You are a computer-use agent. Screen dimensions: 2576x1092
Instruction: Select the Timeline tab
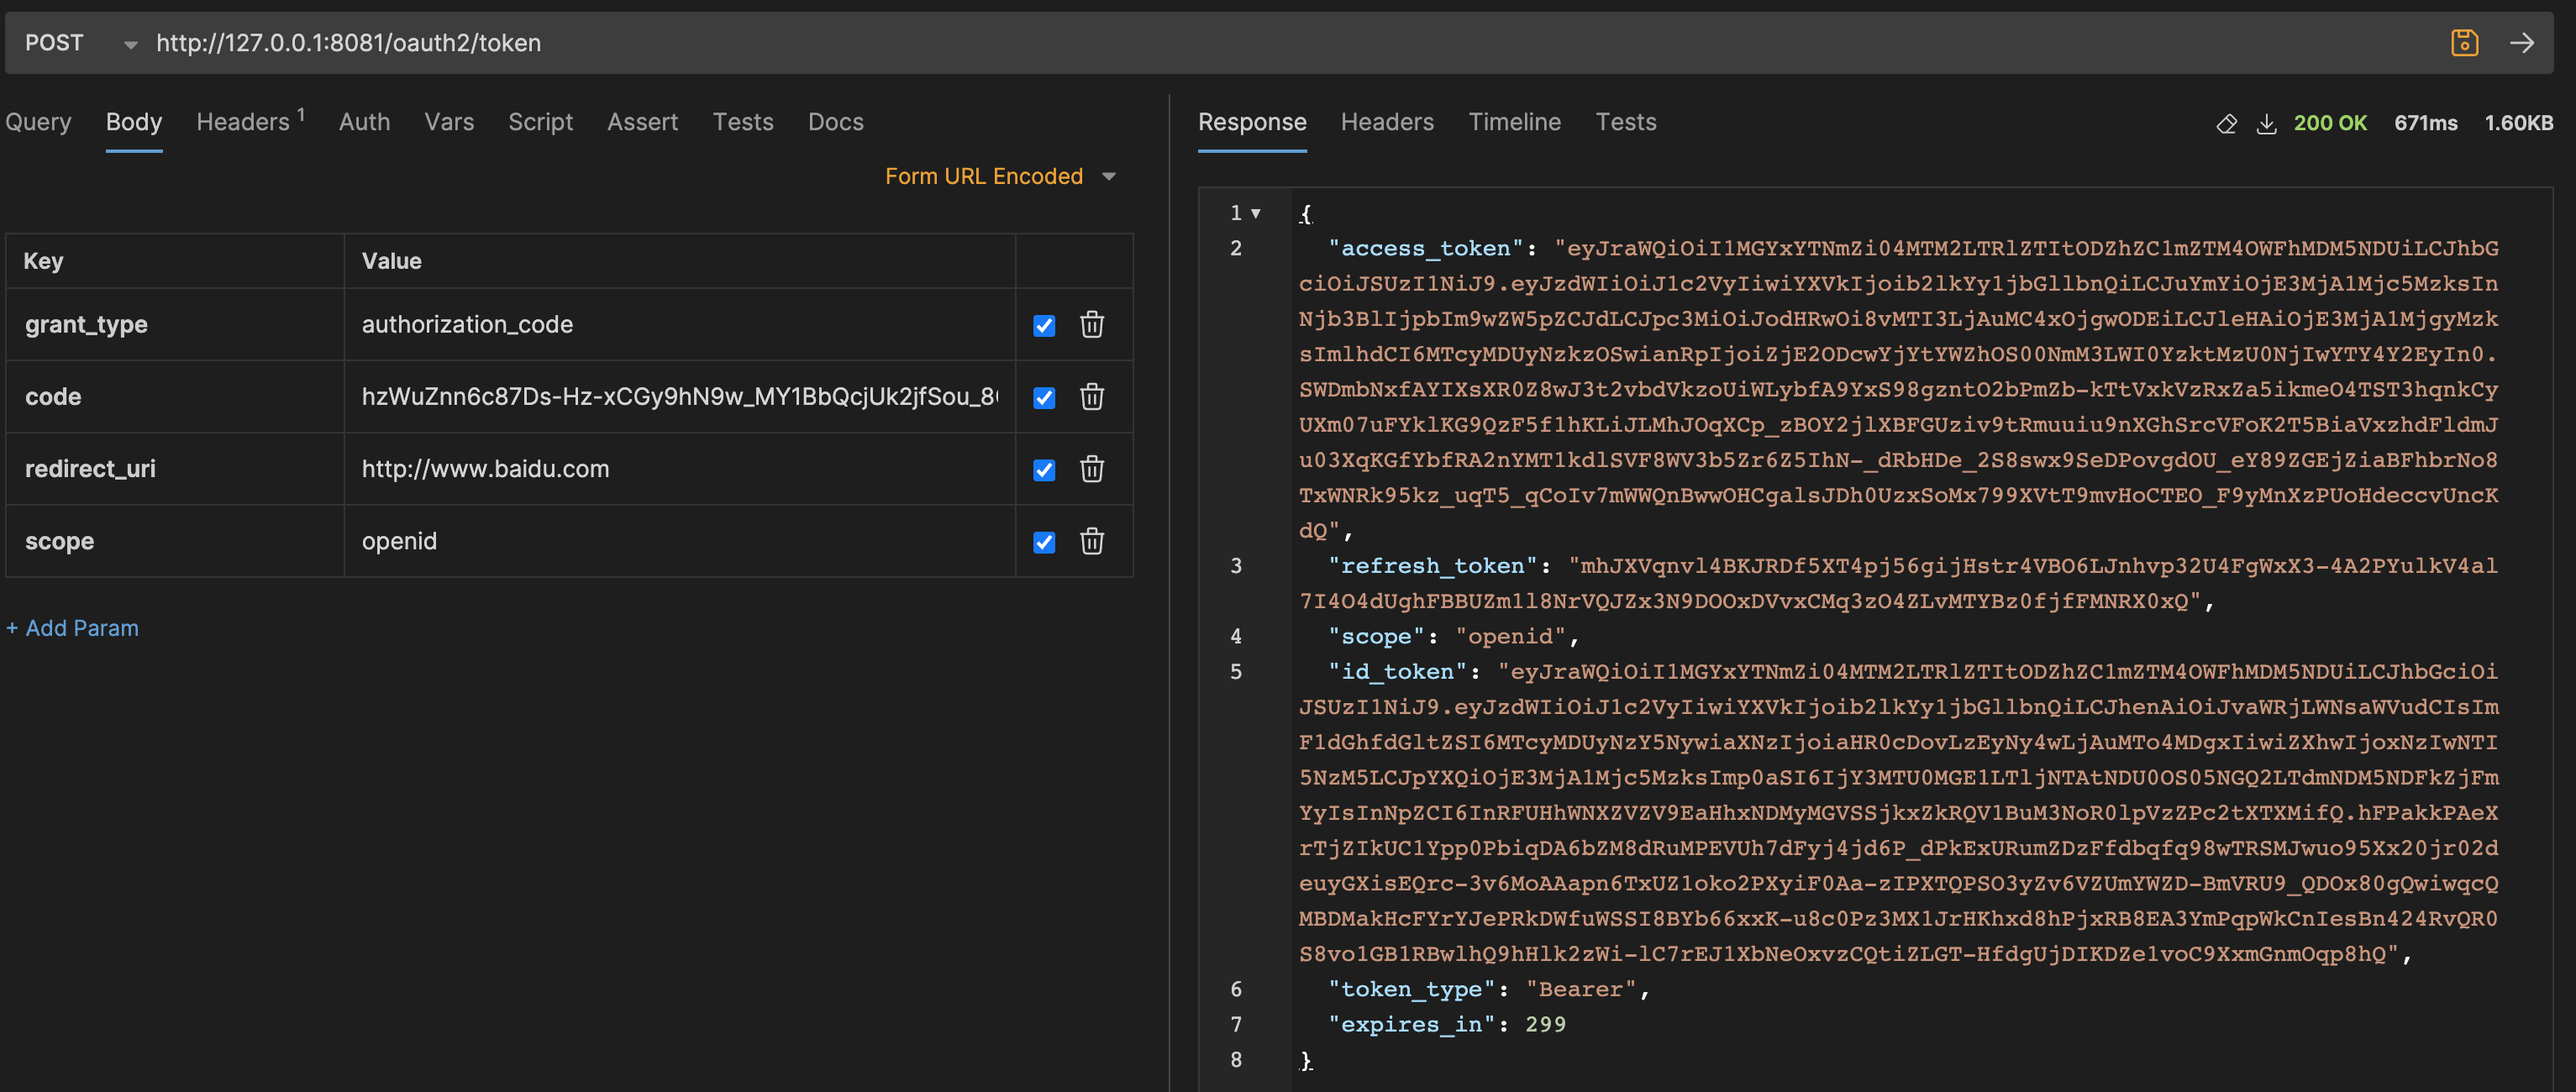pyautogui.click(x=1515, y=120)
